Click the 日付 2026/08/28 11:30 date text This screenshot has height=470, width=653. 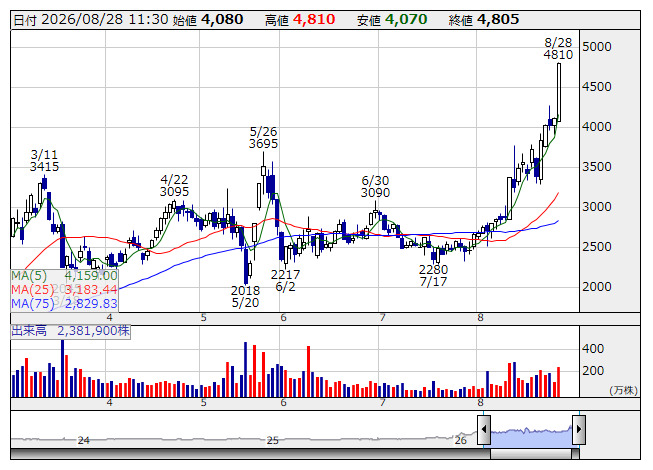click(x=91, y=20)
